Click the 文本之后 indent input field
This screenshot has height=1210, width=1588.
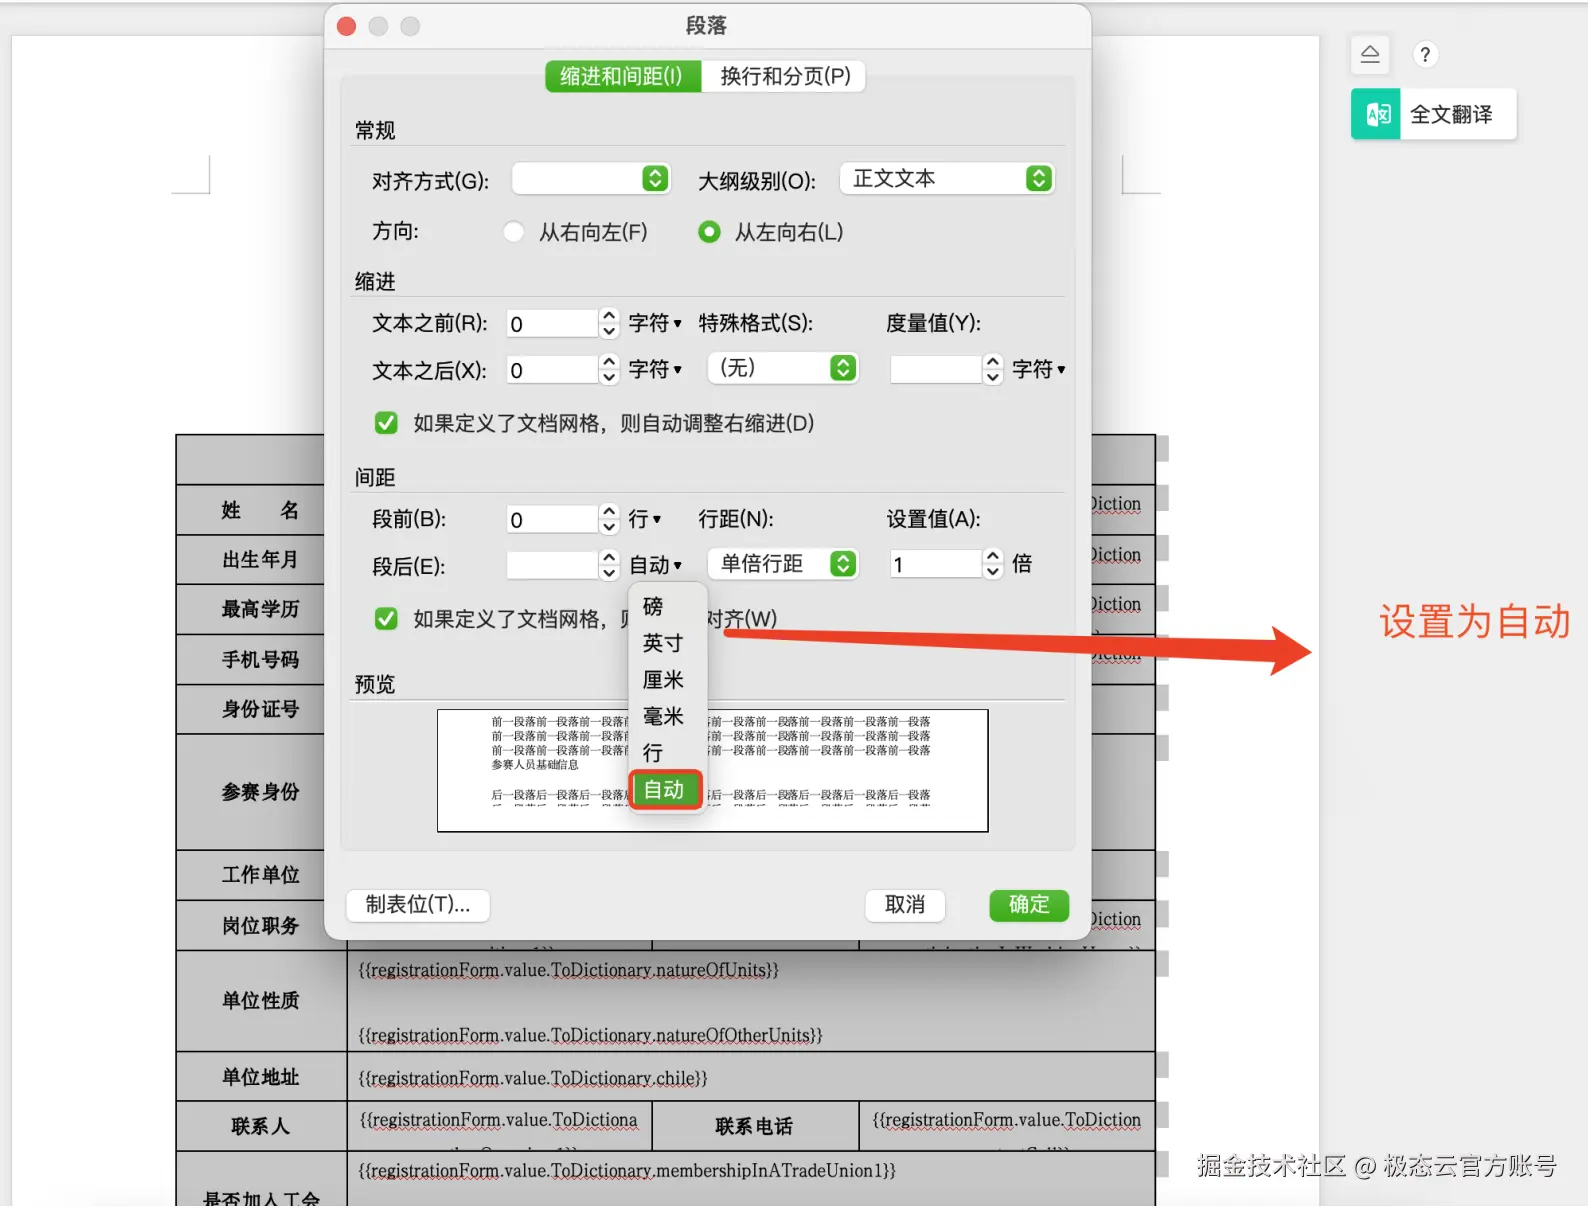tap(552, 370)
